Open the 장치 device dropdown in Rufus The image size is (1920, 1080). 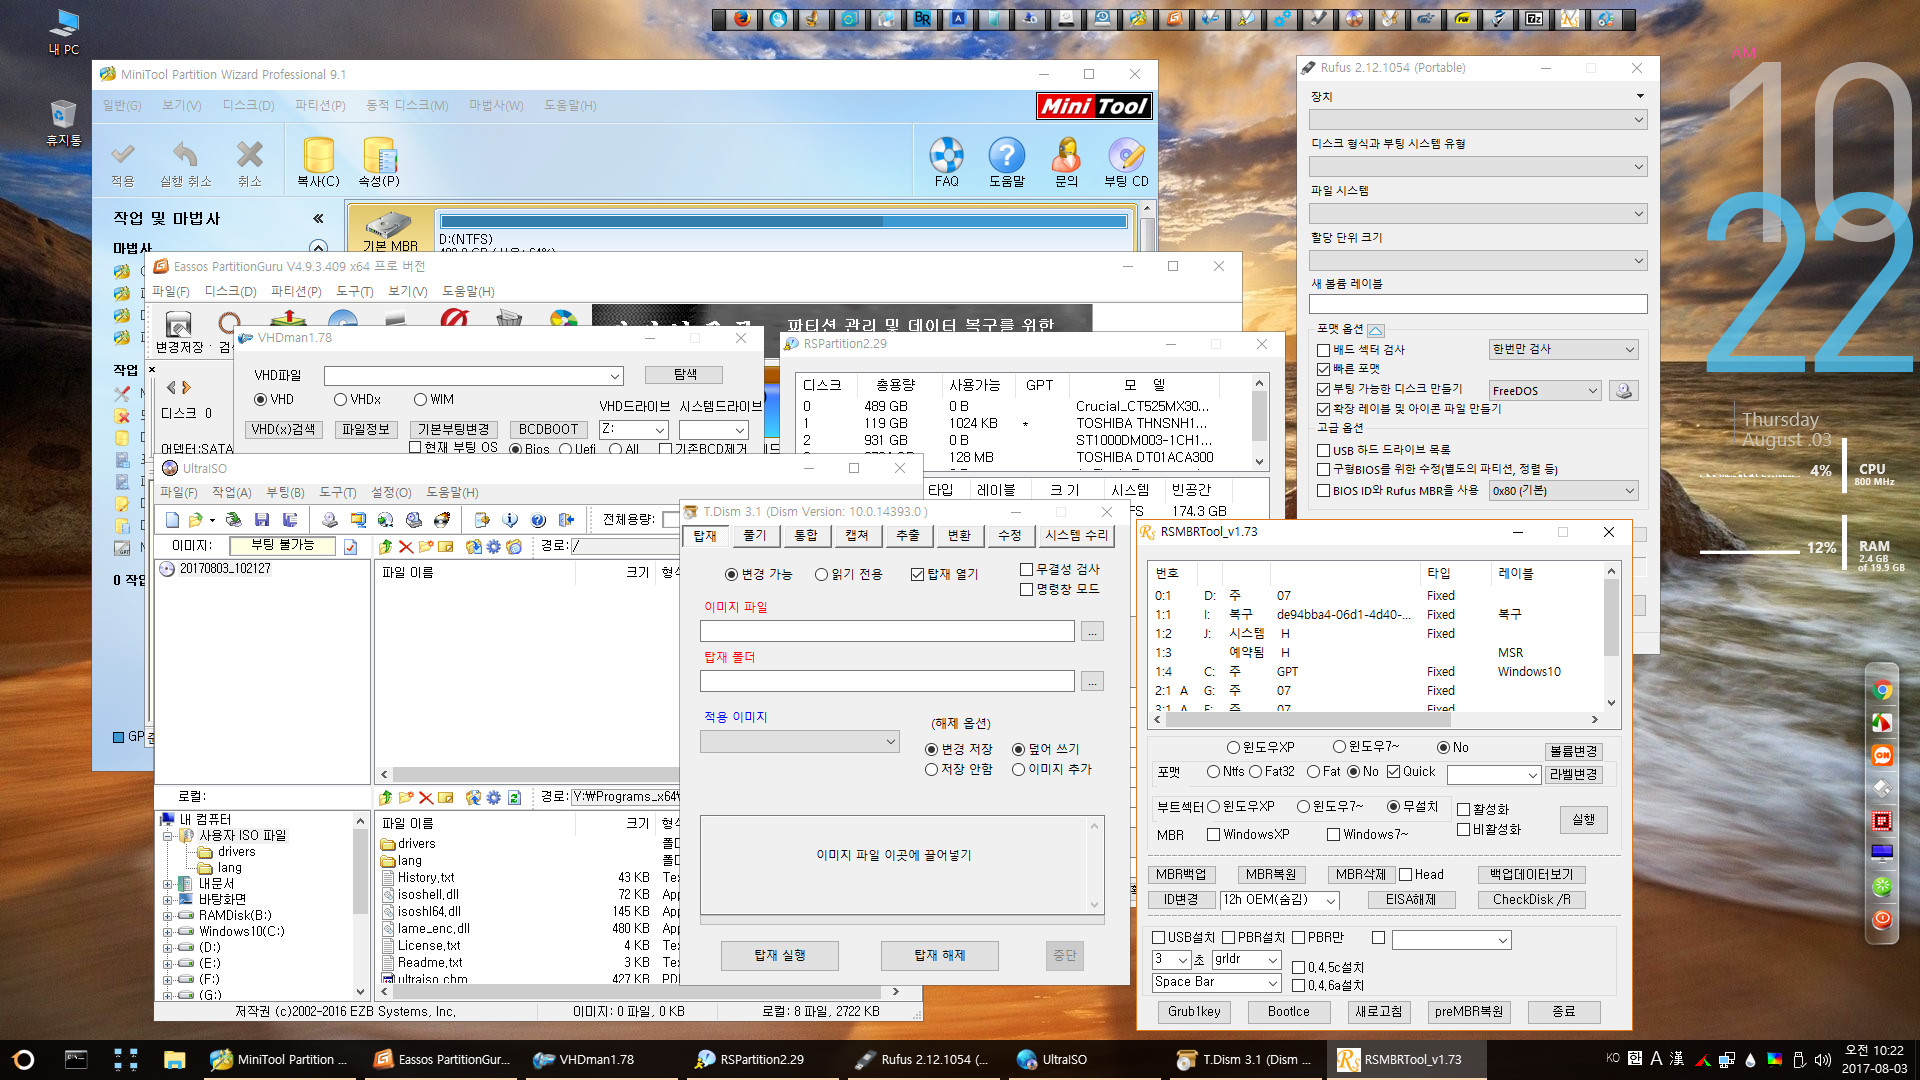1477,119
